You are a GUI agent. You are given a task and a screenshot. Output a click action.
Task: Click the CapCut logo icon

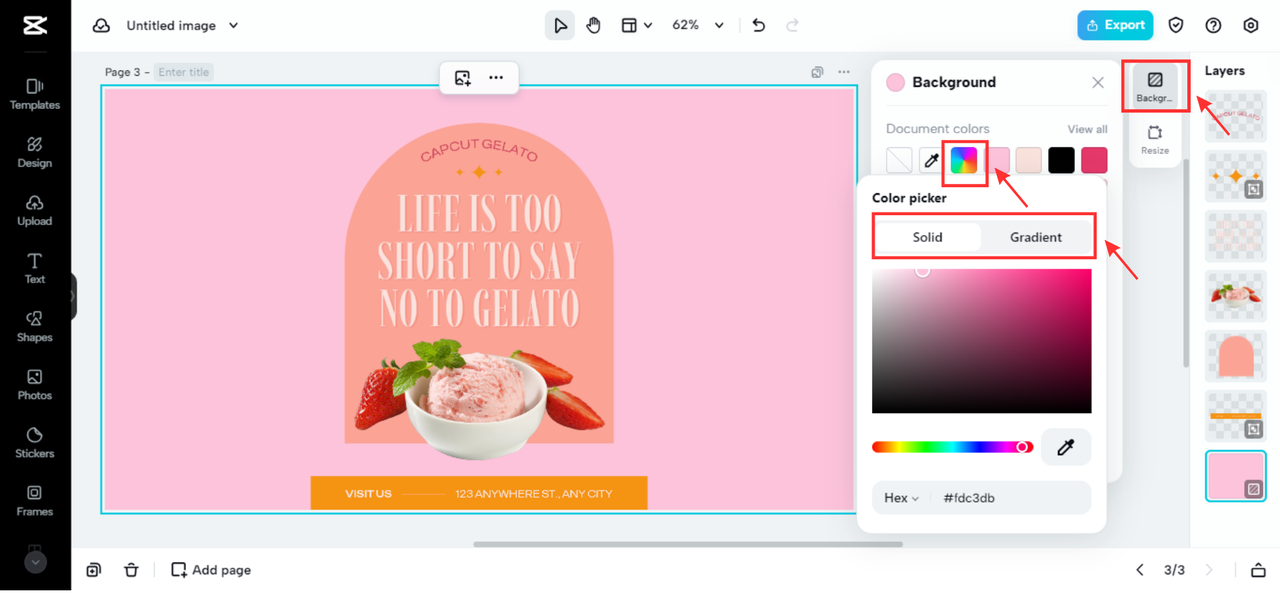coord(35,26)
